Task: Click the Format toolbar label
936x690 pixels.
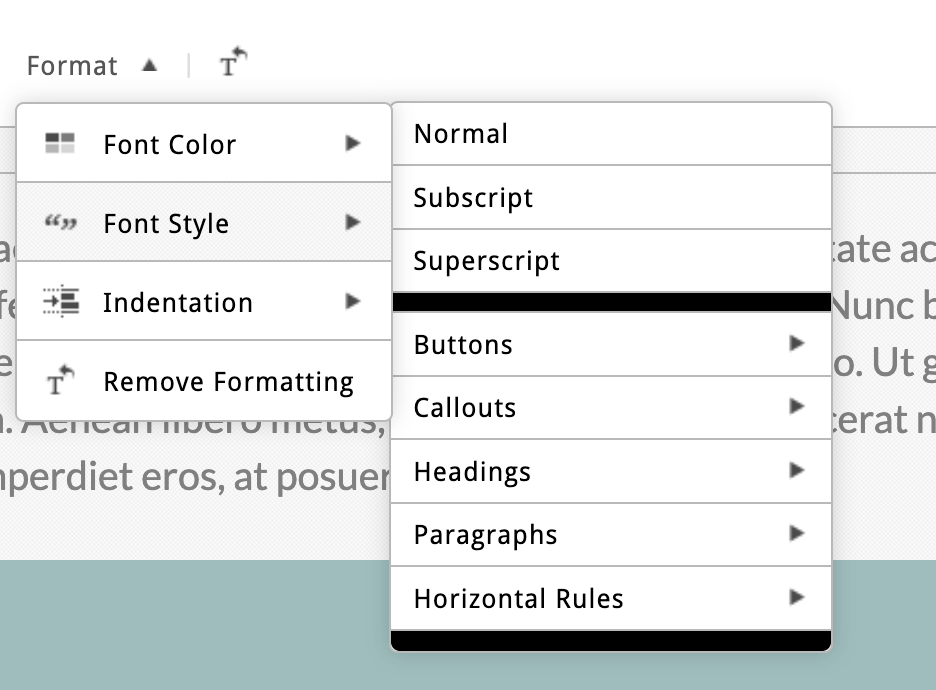Action: (72, 66)
